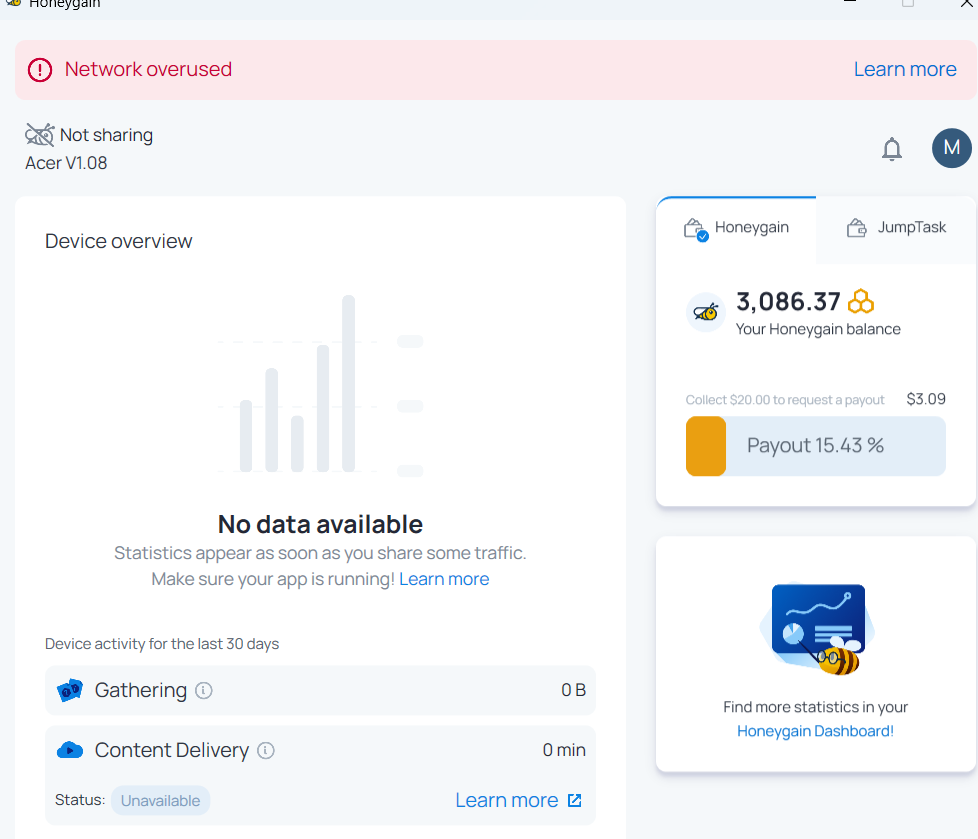Image resolution: width=978 pixels, height=839 pixels.
Task: Click the Gathering activity row
Action: click(320, 691)
